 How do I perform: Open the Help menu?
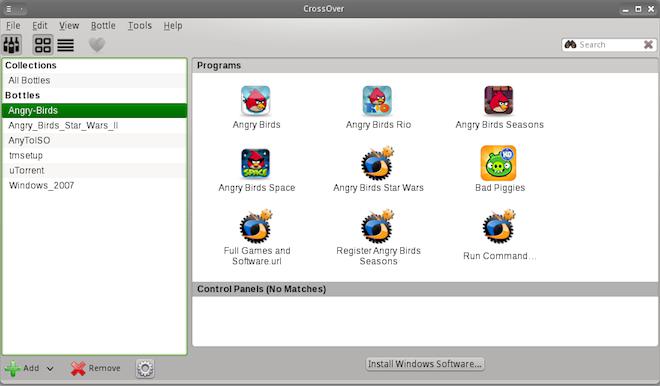[173, 26]
